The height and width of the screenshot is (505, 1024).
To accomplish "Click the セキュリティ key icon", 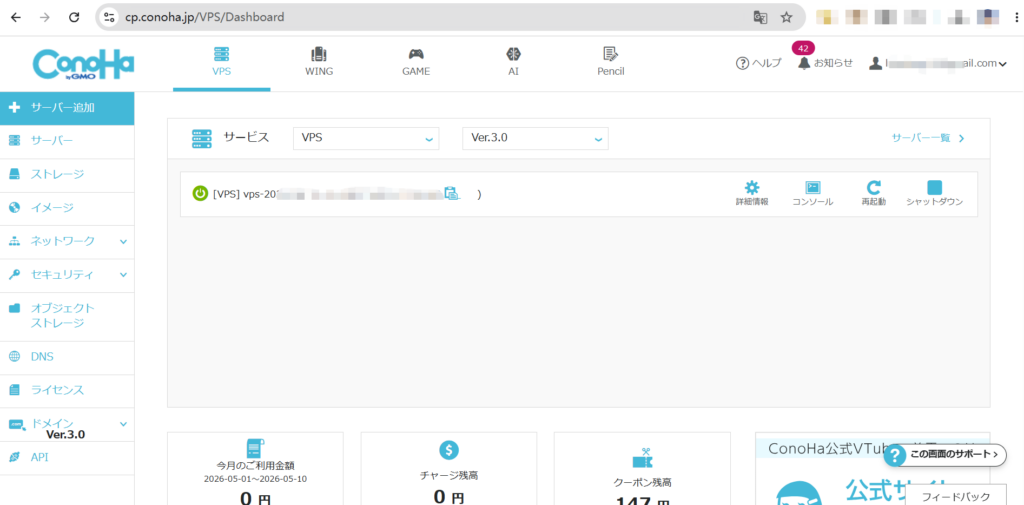I will coord(14,275).
